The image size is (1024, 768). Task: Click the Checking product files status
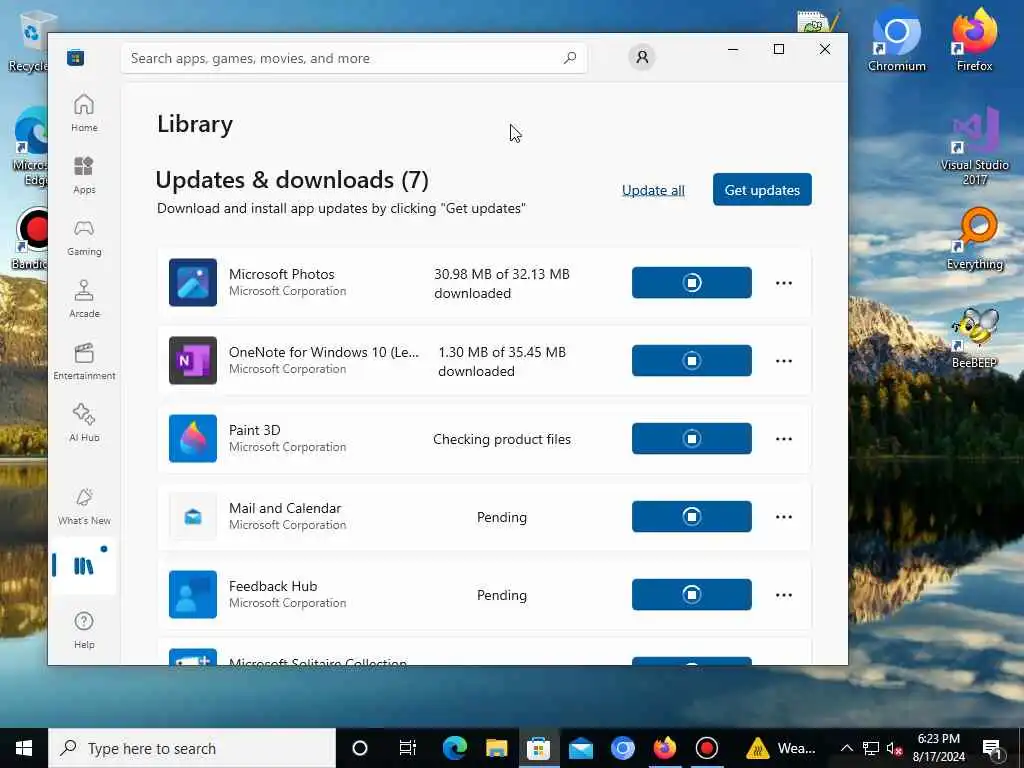(502, 440)
